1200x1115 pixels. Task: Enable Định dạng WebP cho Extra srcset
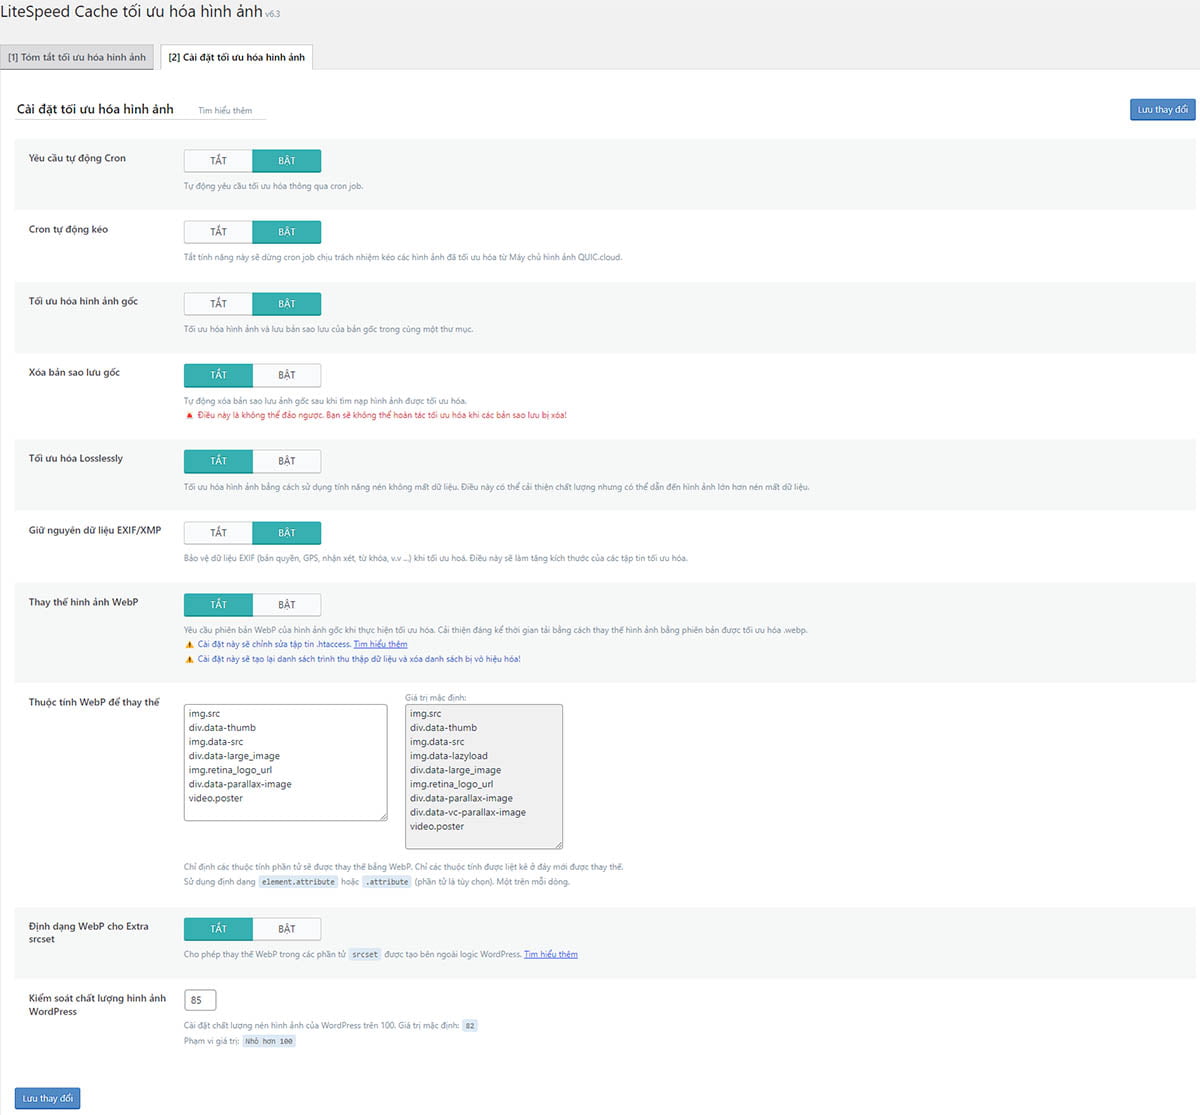[x=287, y=929]
